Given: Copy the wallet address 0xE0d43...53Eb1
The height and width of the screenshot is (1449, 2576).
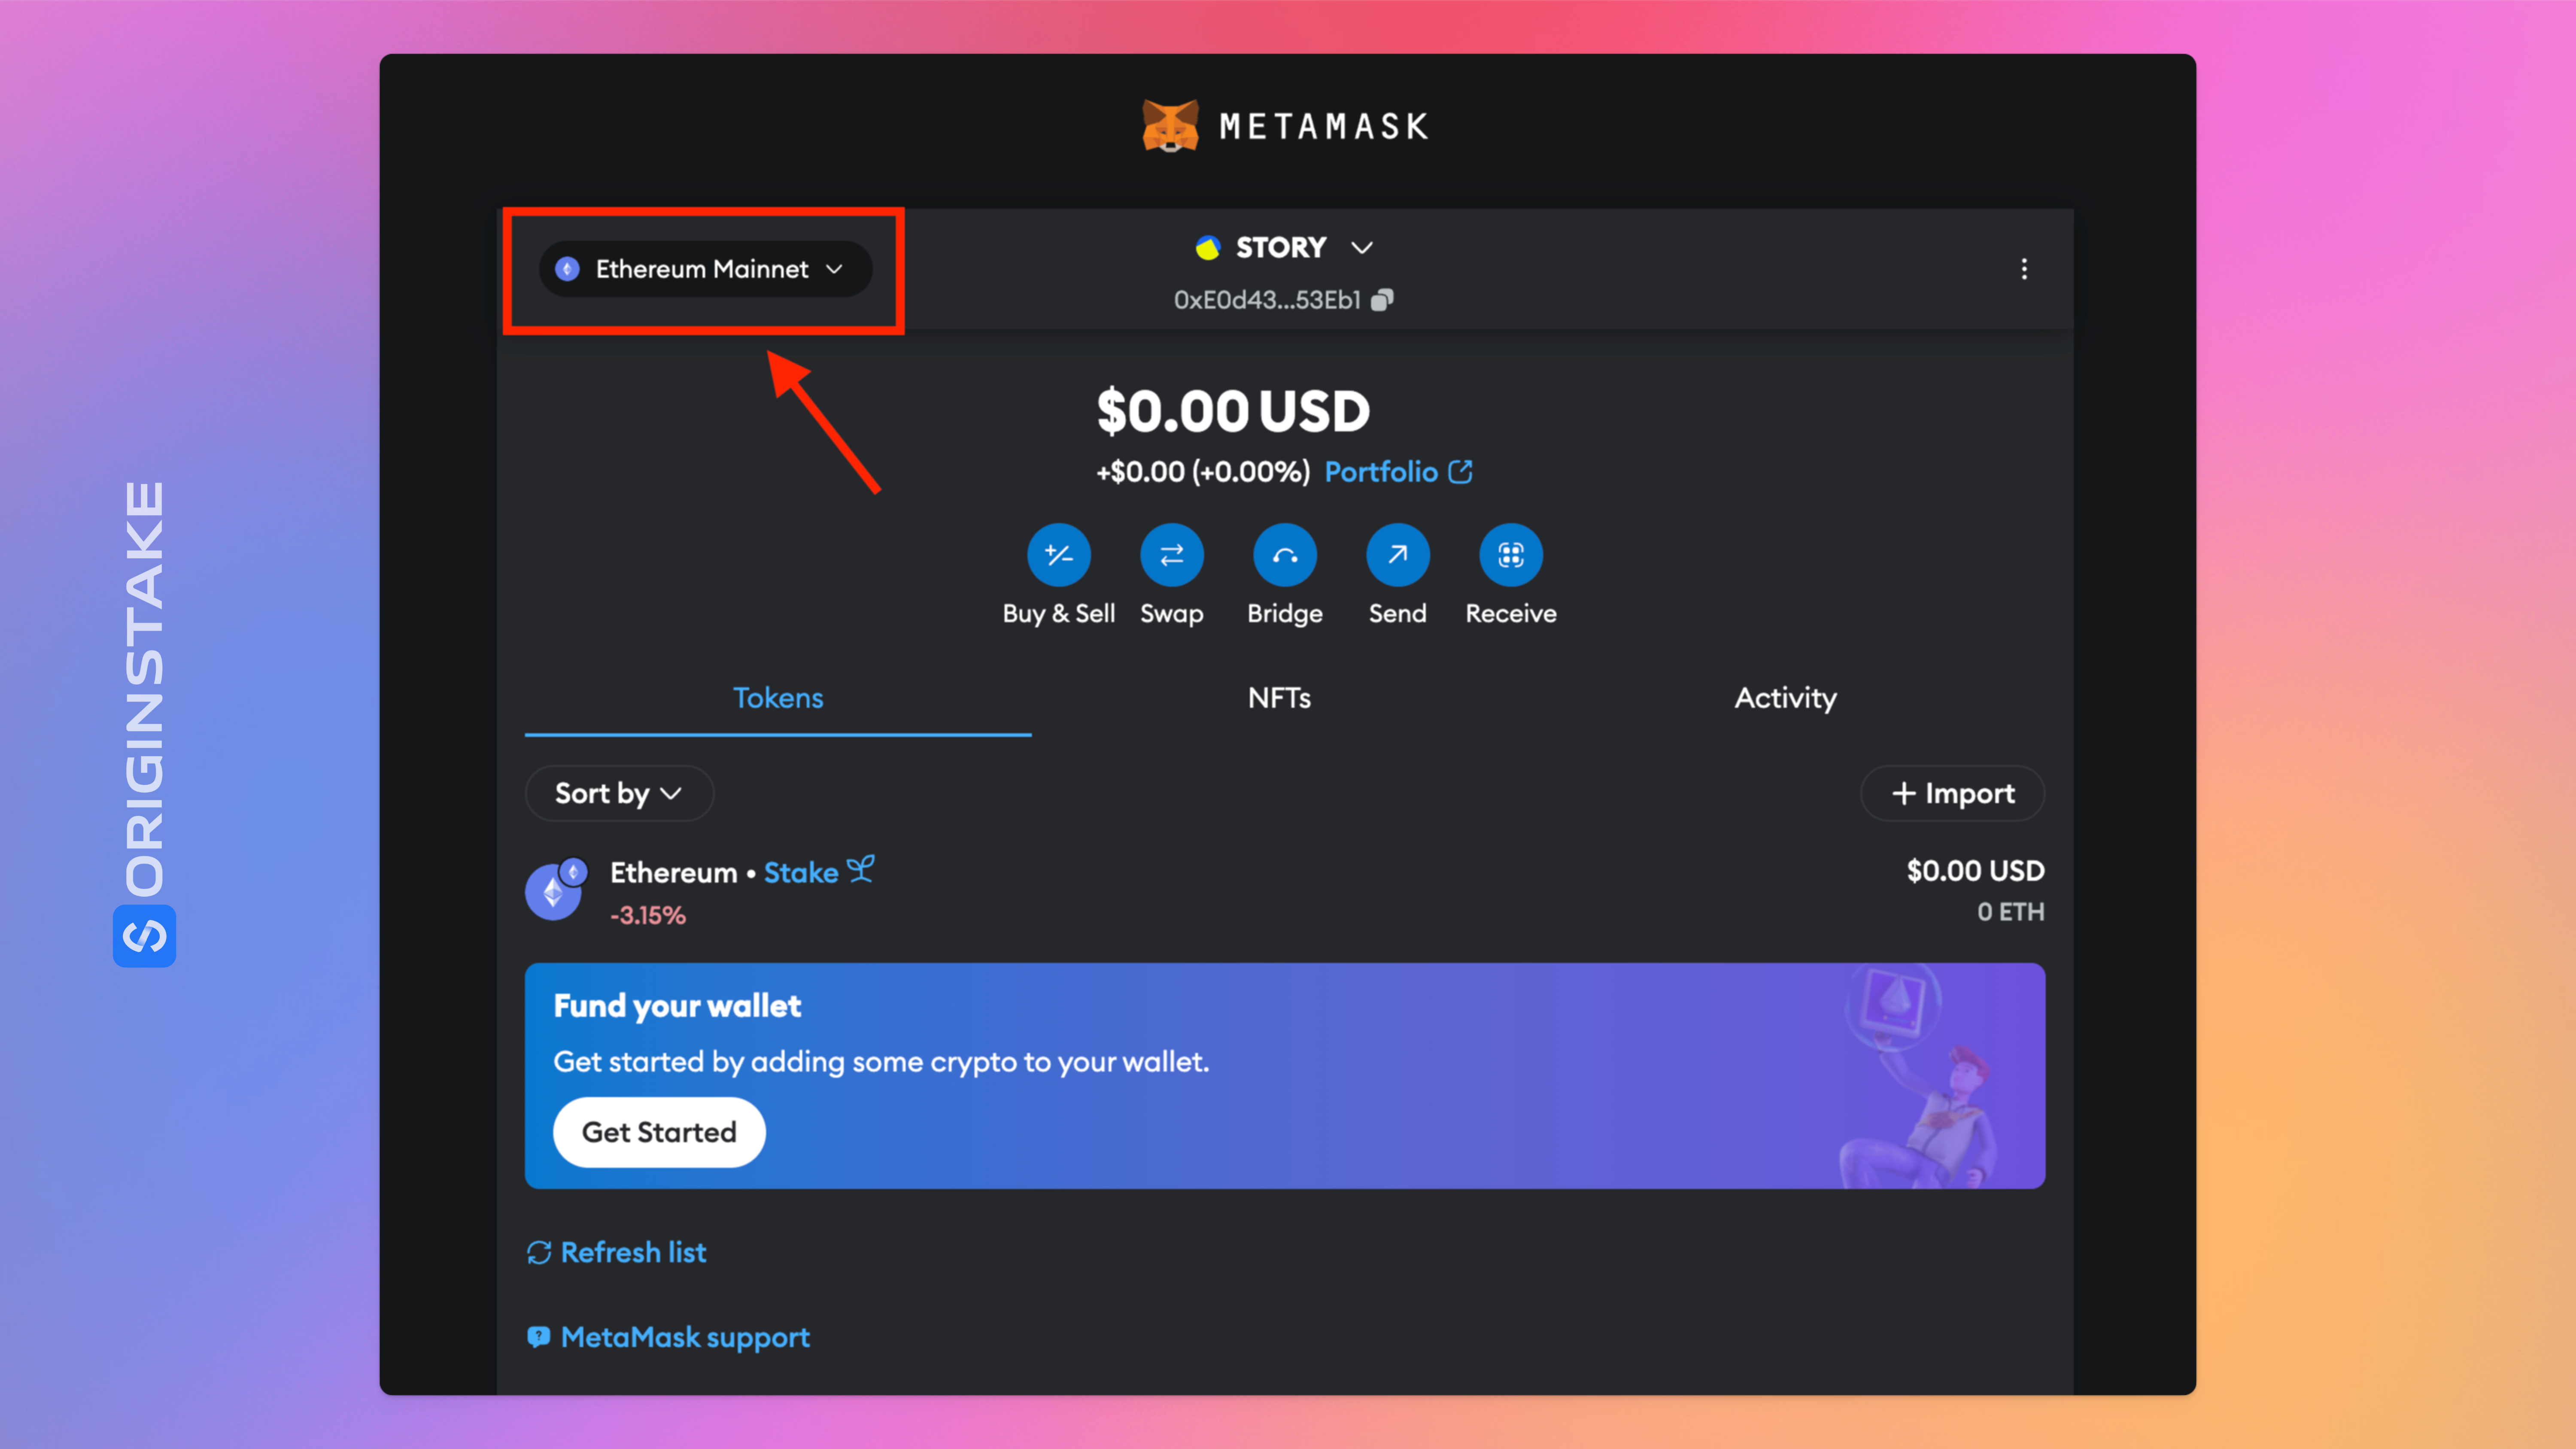Looking at the screenshot, I should [x=1382, y=300].
